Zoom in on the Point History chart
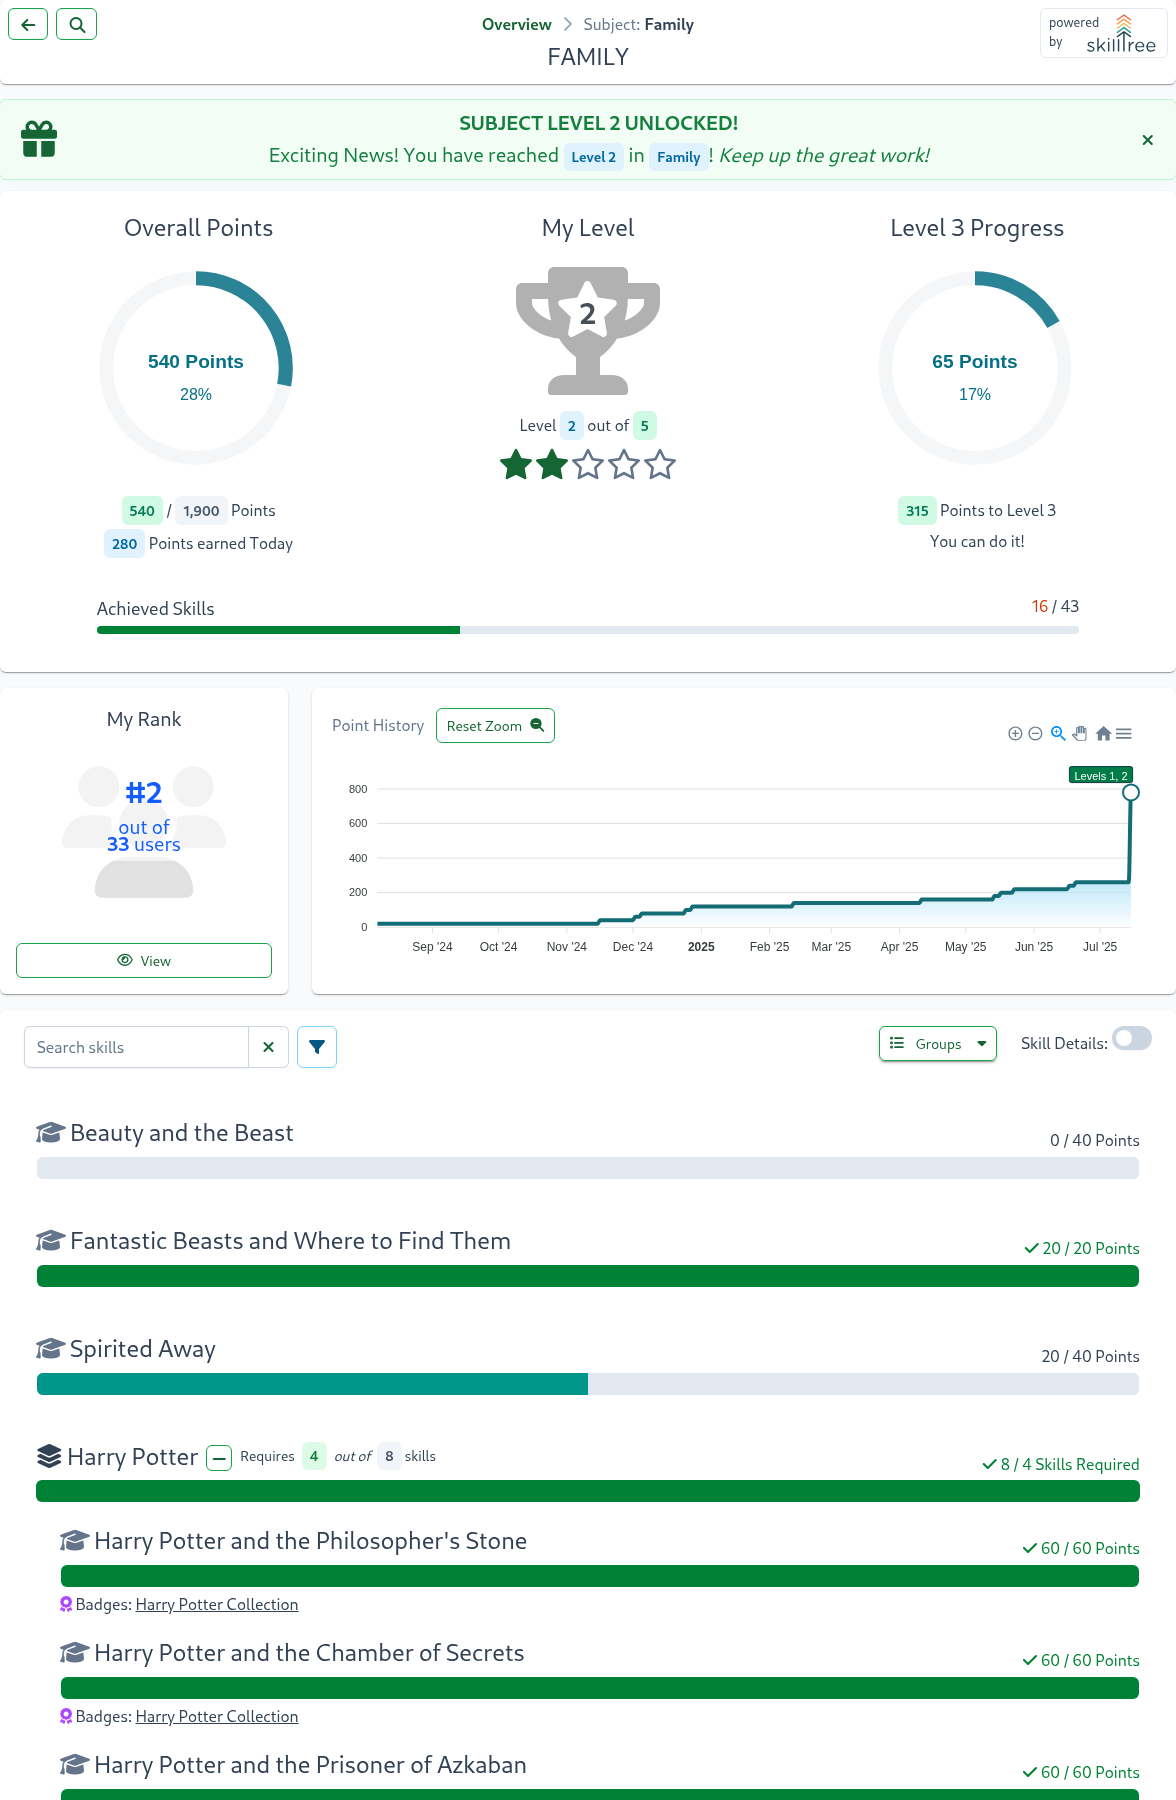The height and width of the screenshot is (1800, 1176). click(1015, 734)
